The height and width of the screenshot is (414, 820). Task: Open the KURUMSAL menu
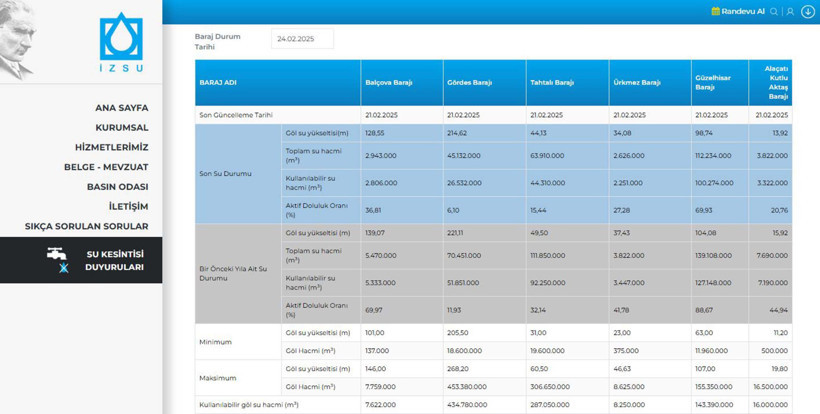[121, 128]
